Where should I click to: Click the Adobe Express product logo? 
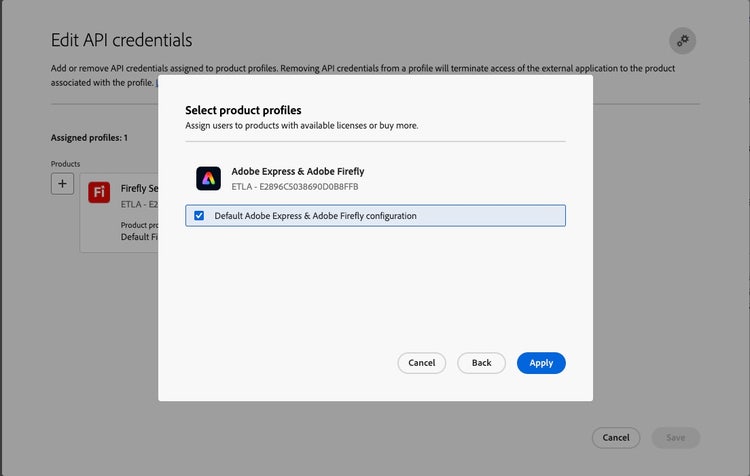click(x=208, y=179)
